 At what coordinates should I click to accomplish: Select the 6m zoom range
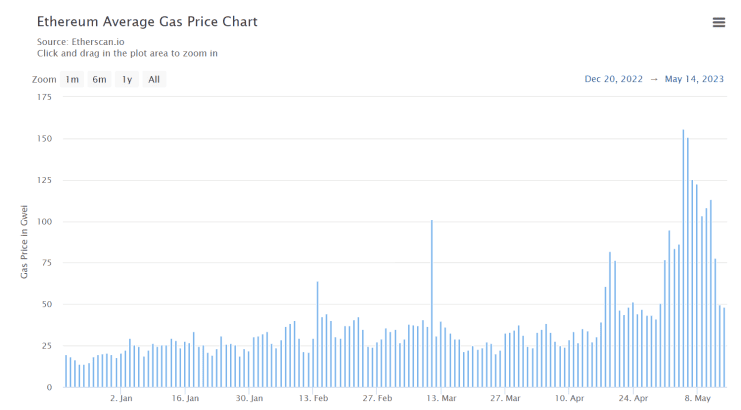click(99, 79)
